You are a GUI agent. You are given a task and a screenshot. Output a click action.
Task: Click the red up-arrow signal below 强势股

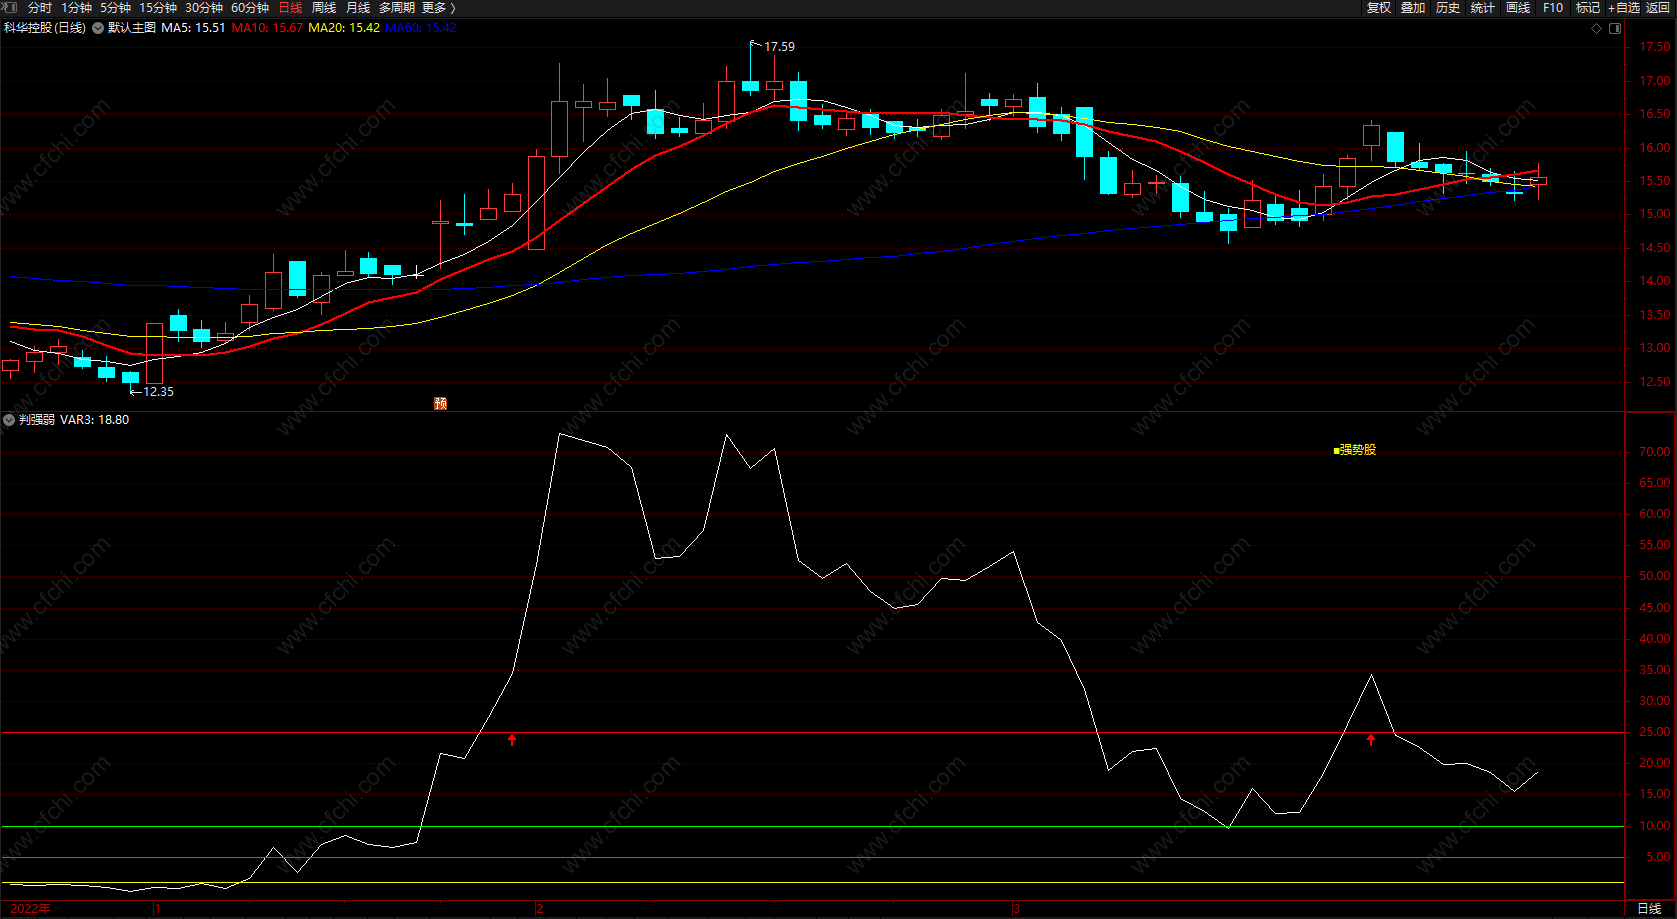(1371, 740)
